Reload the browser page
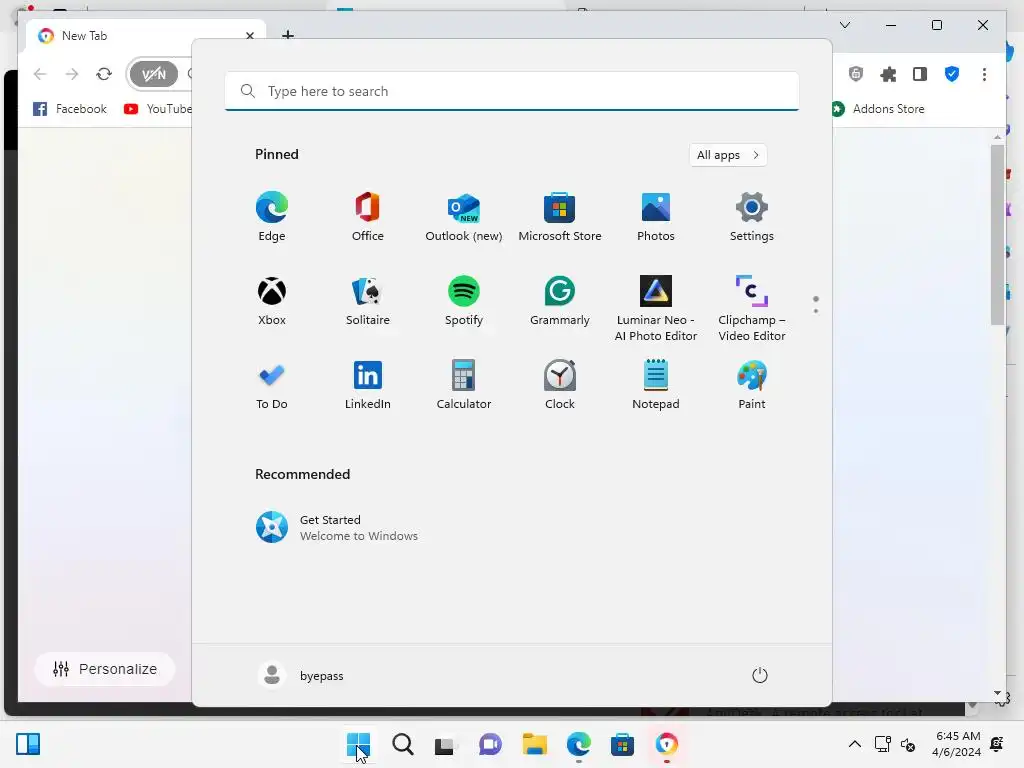The width and height of the screenshot is (1024, 768). point(104,74)
